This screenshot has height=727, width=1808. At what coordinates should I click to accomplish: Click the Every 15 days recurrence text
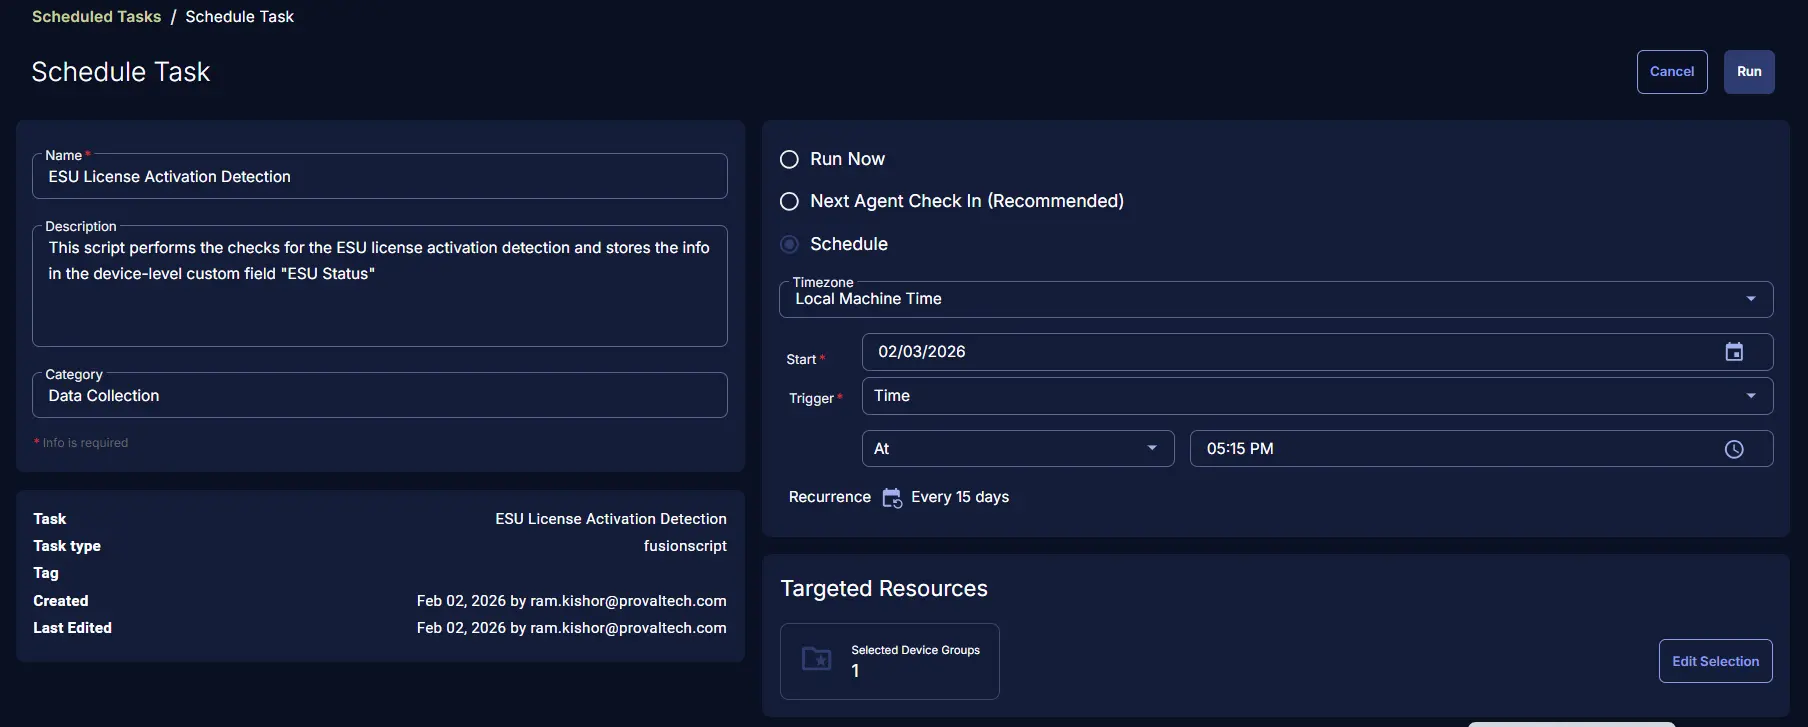coord(959,498)
